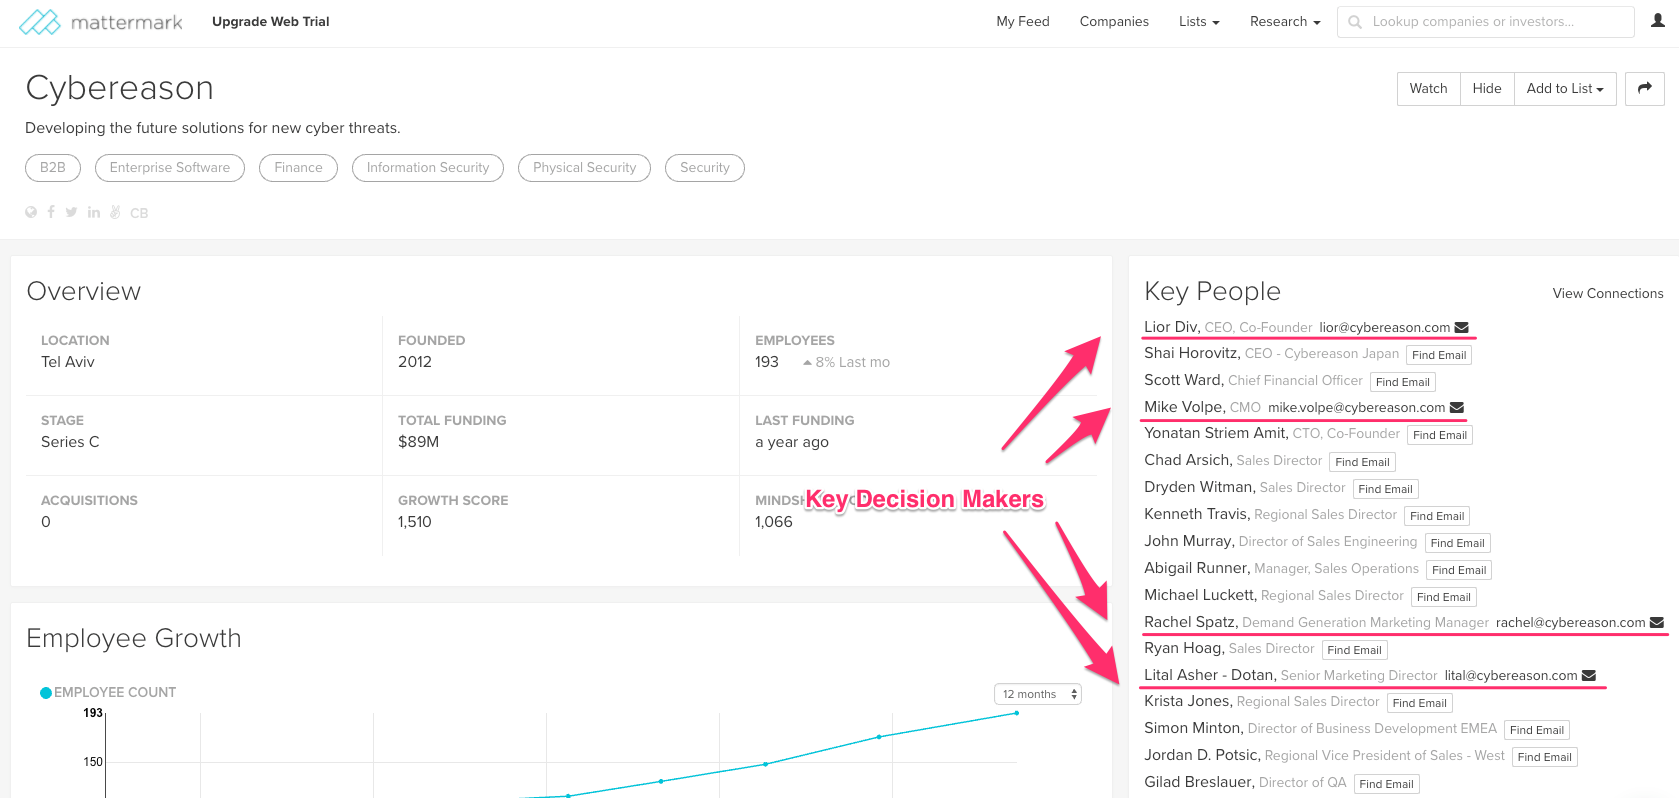This screenshot has height=798, width=1679.
Task: Find email for Dryden Witman
Action: pyautogui.click(x=1386, y=489)
